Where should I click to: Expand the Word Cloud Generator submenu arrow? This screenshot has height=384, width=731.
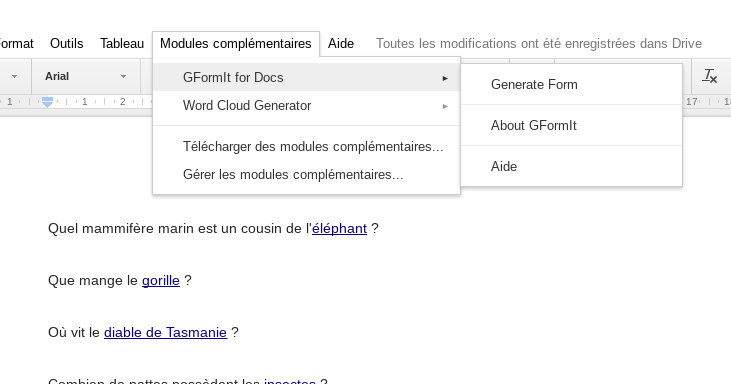tap(445, 106)
